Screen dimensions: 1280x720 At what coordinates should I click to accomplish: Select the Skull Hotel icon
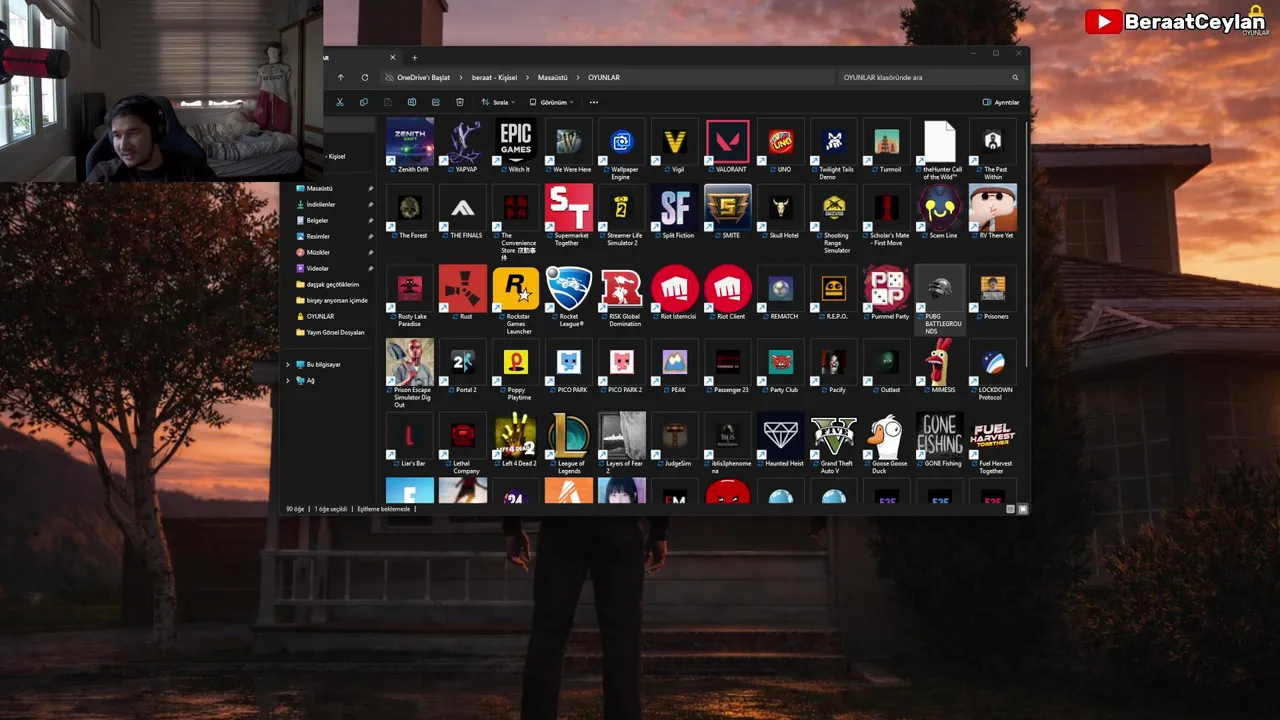[781, 208]
